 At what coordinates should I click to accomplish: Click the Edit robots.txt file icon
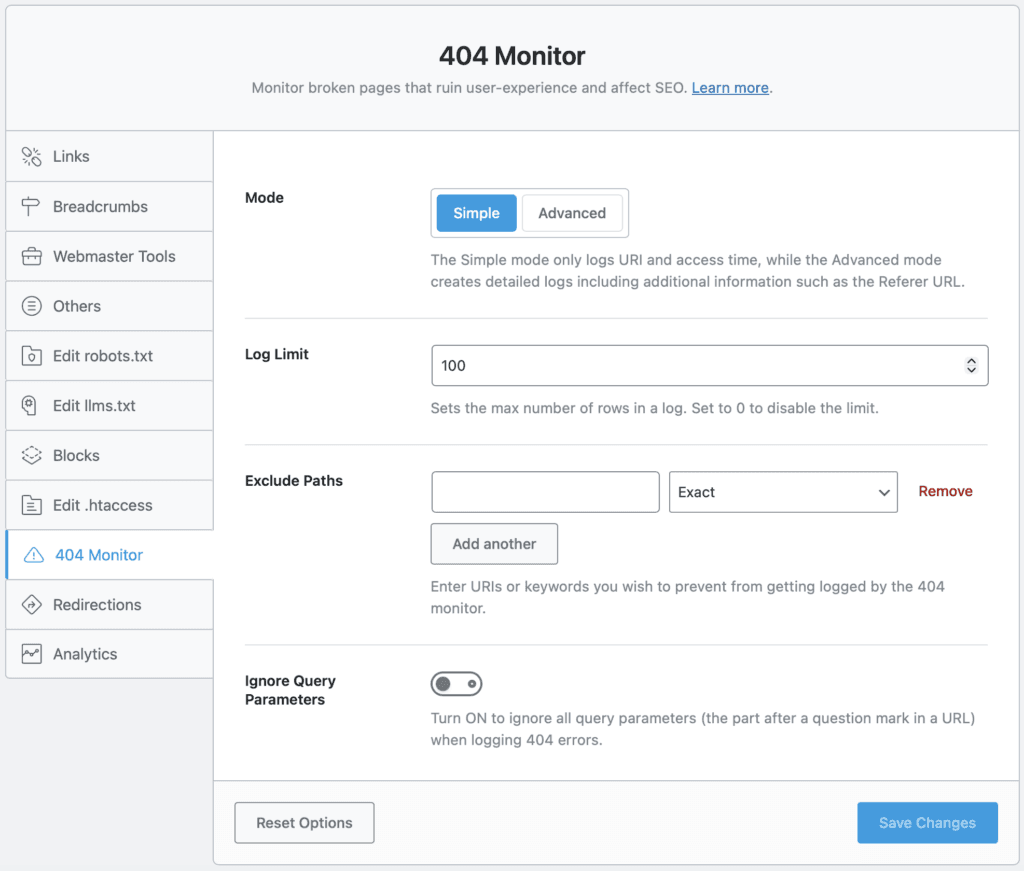click(x=31, y=356)
